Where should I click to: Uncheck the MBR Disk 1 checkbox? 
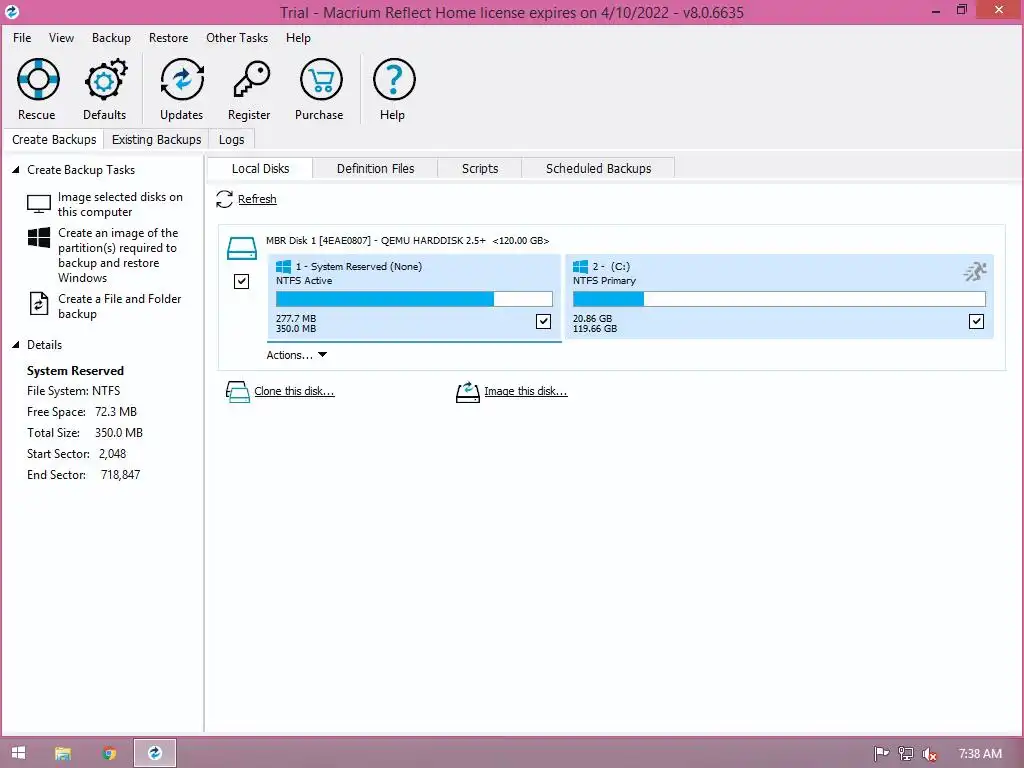point(242,281)
